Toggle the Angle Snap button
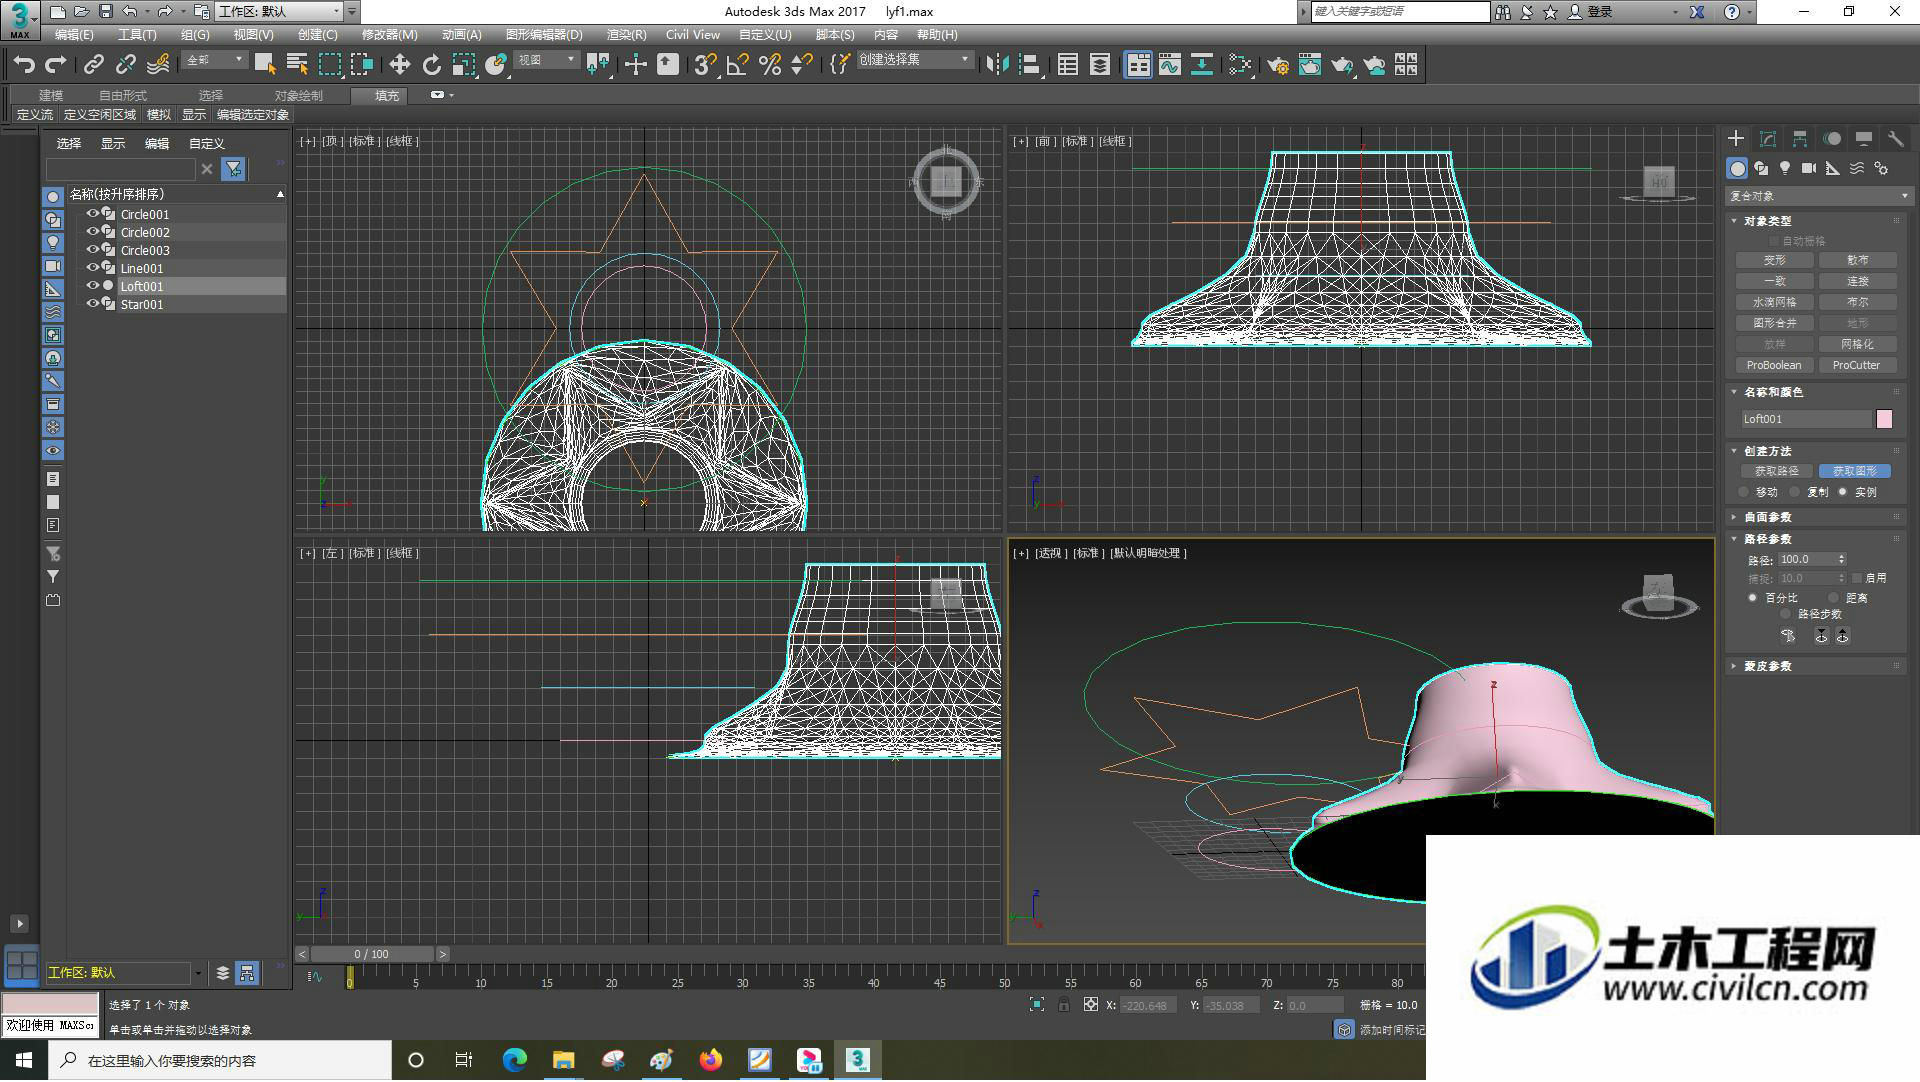 [737, 65]
